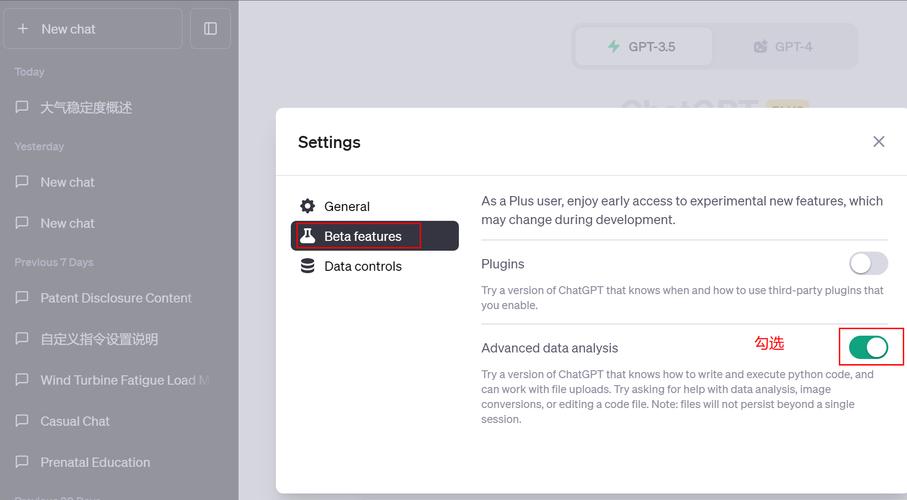Click the sparkle icon on GPT-4
907x500 pixels.
click(x=760, y=47)
